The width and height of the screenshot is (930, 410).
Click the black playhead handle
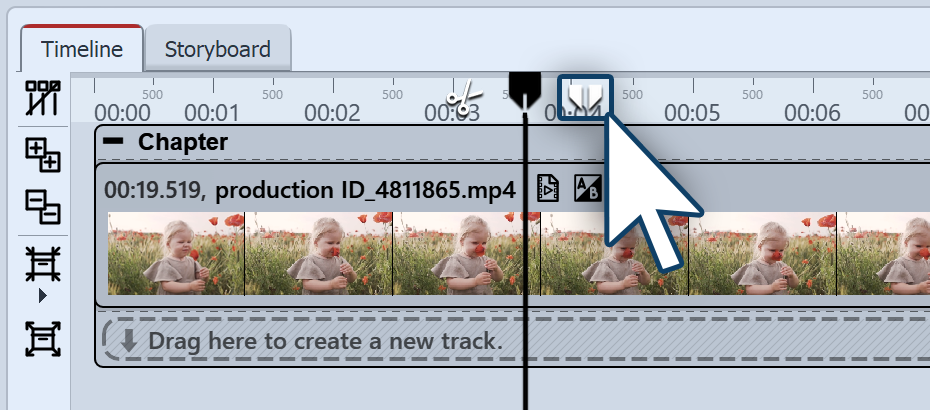tap(525, 89)
